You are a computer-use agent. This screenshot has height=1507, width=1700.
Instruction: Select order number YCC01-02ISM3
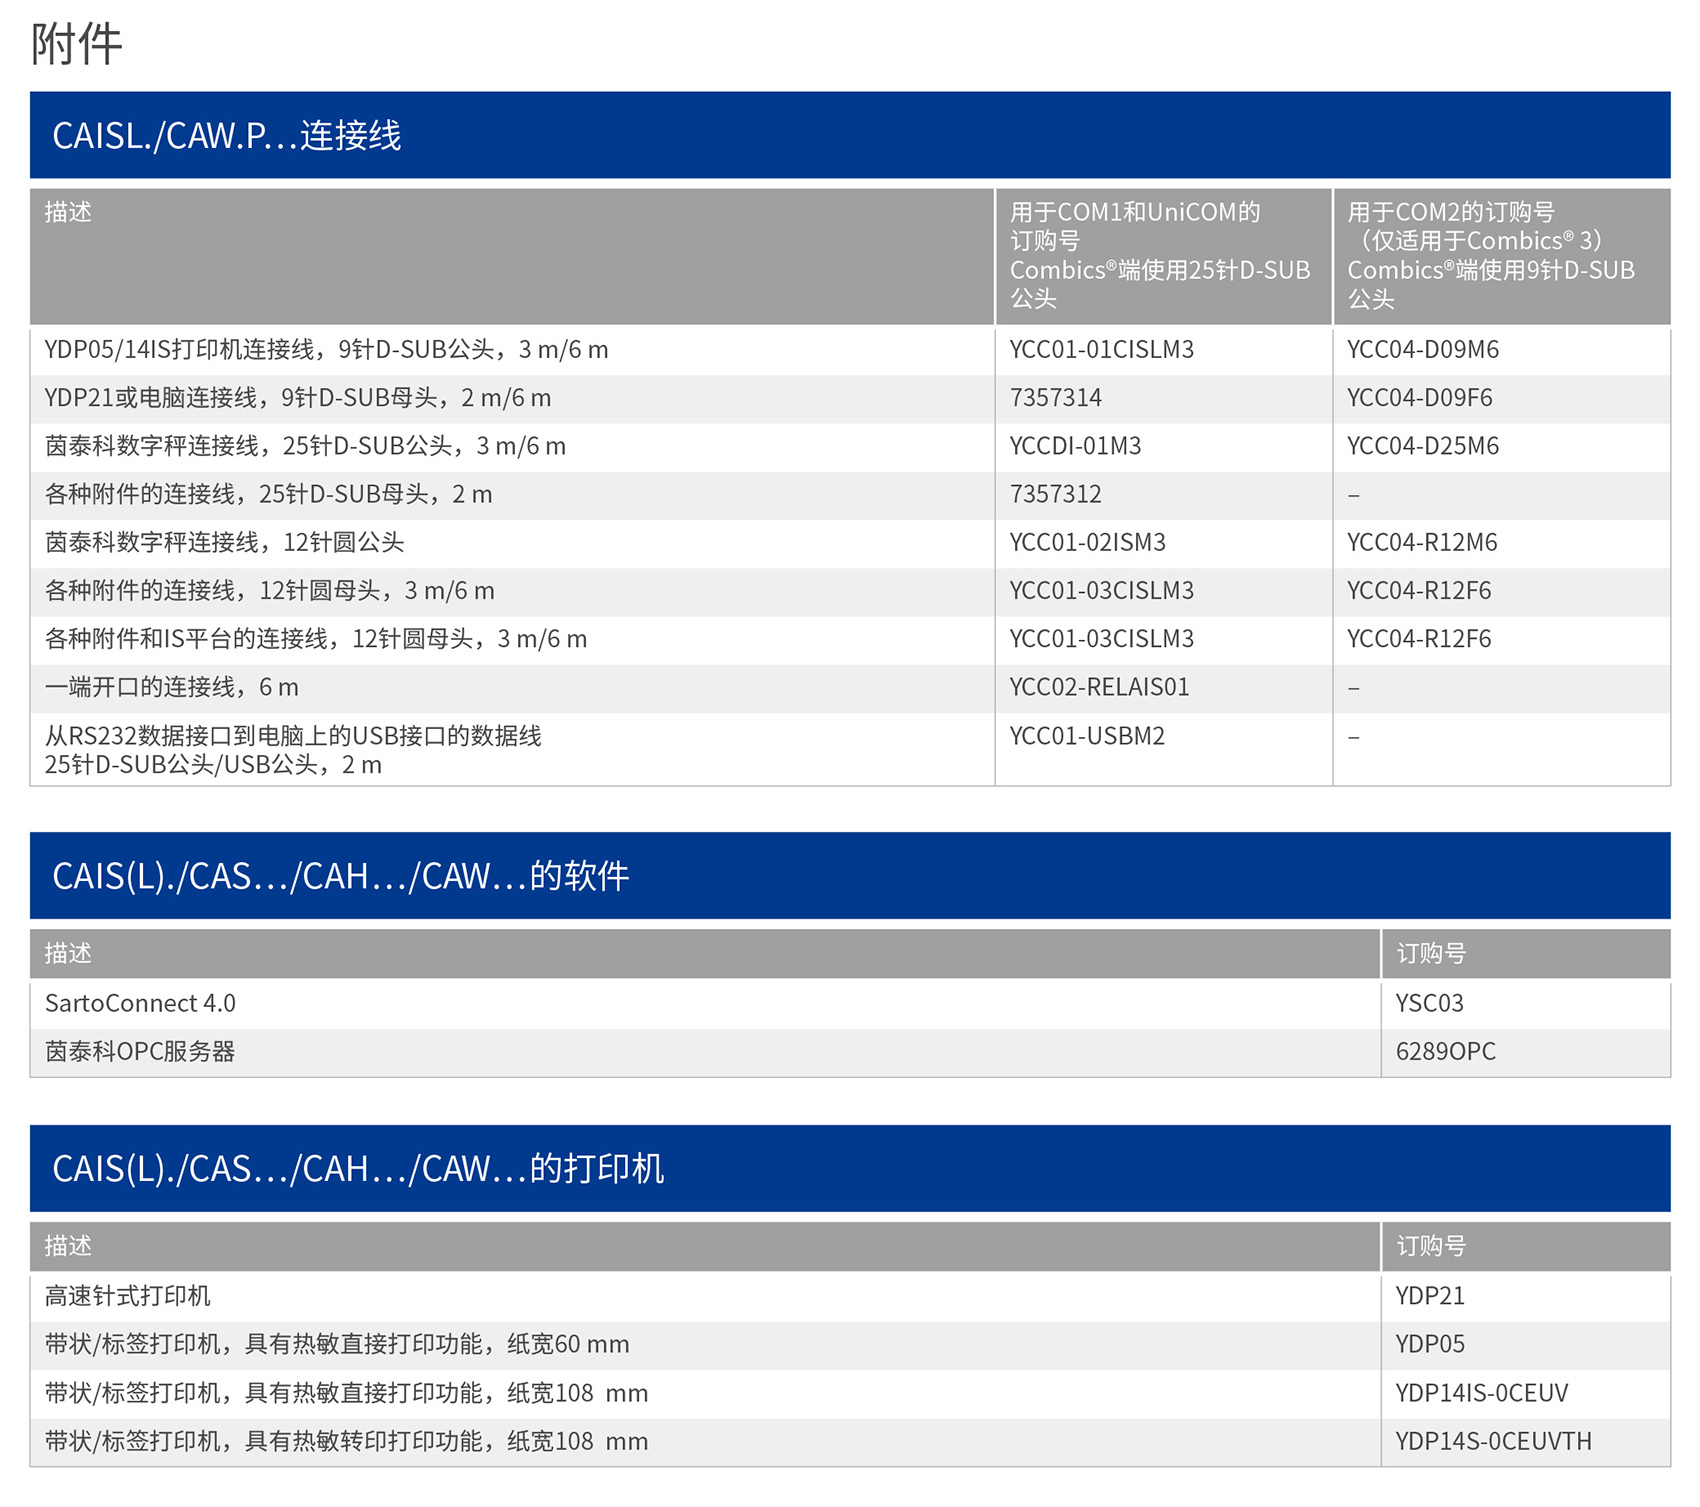click(1087, 543)
